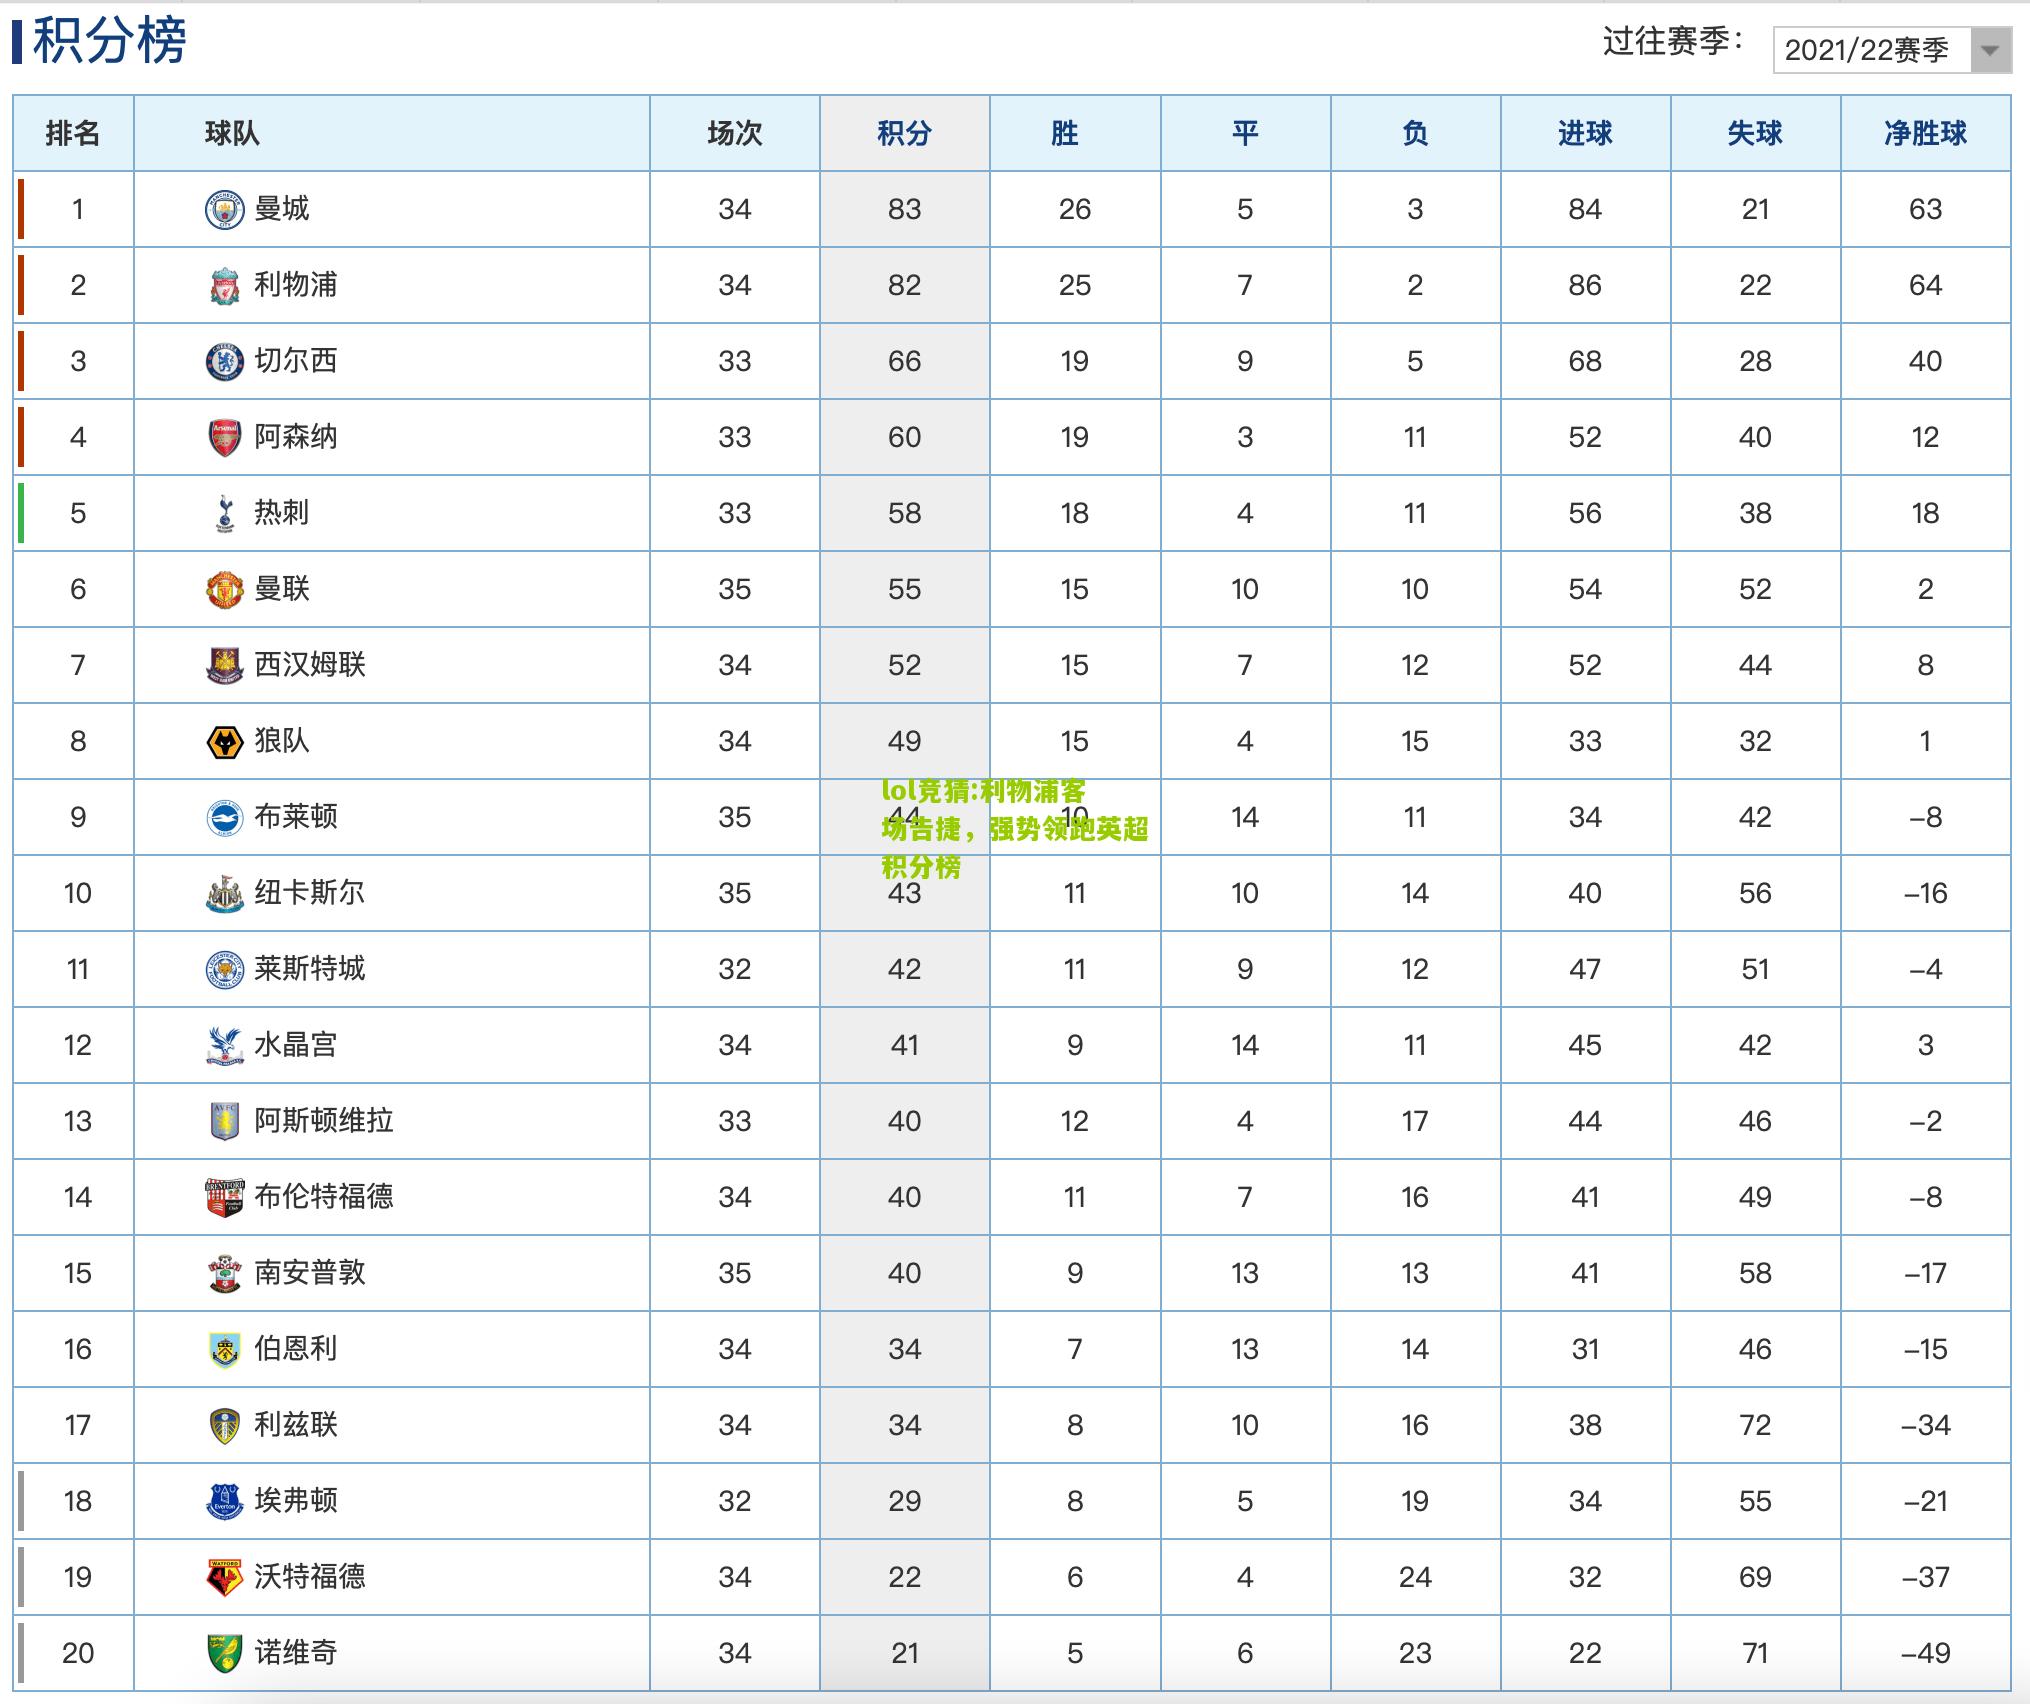
Task: Click the 热刺 club crest icon
Action: click(x=224, y=514)
